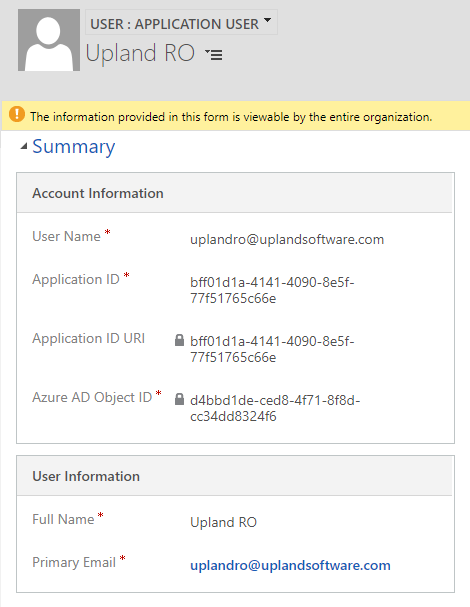
Task: Open the User: Application User form selector
Action: [181, 22]
